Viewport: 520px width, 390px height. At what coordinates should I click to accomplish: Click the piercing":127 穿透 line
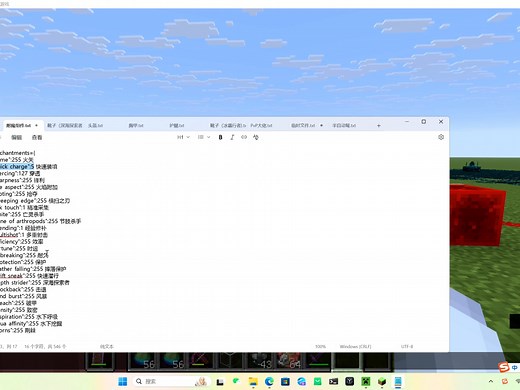[x=20, y=174]
